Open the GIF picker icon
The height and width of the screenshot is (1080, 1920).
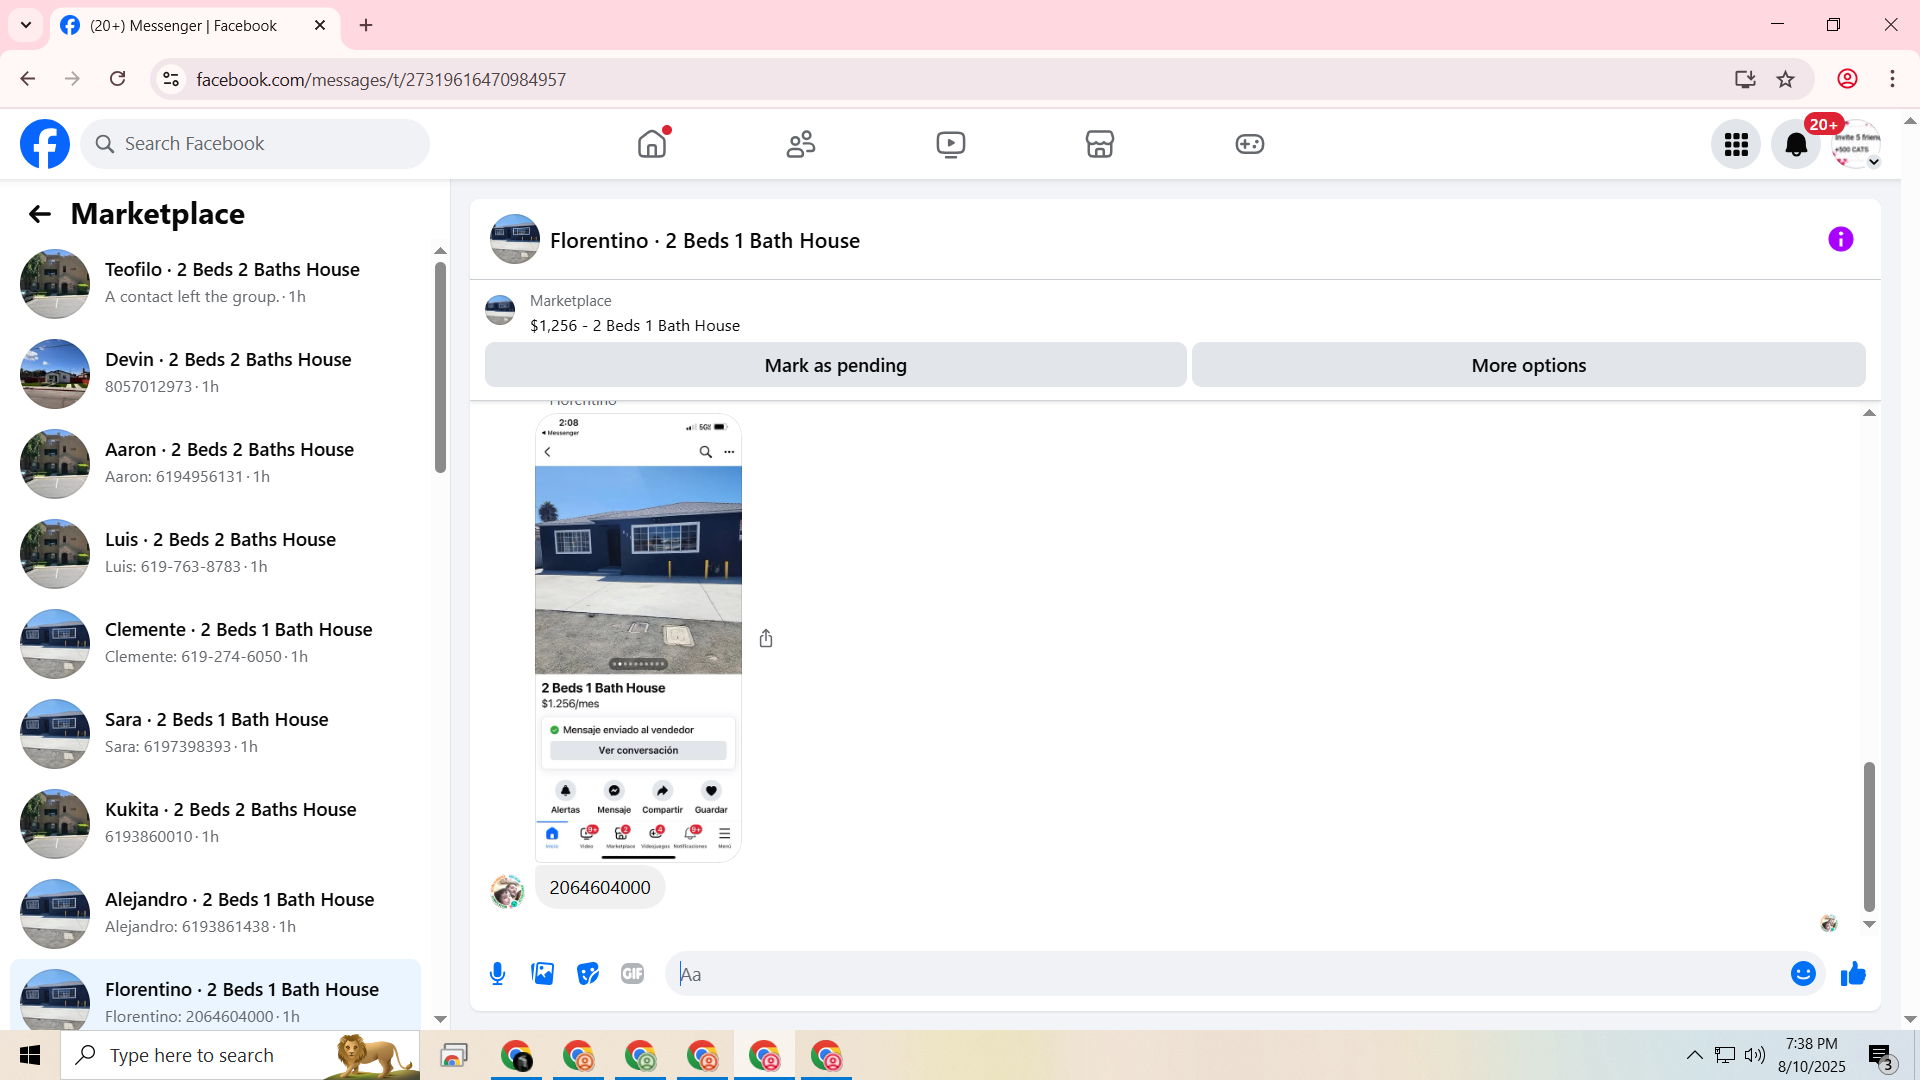tap(632, 974)
